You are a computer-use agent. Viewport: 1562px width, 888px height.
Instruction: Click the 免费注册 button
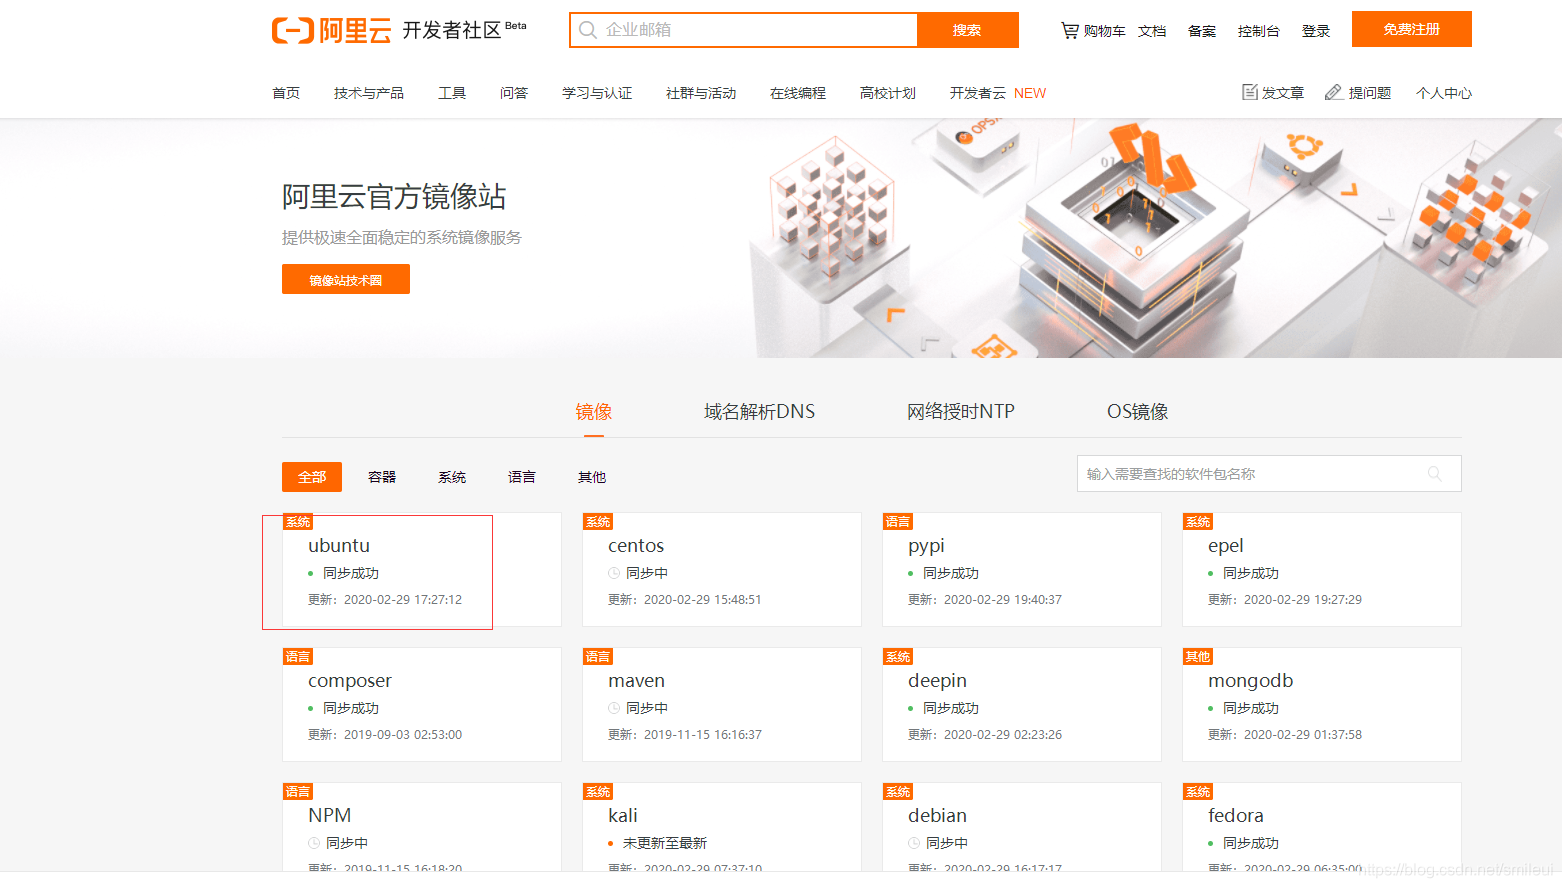click(x=1412, y=29)
